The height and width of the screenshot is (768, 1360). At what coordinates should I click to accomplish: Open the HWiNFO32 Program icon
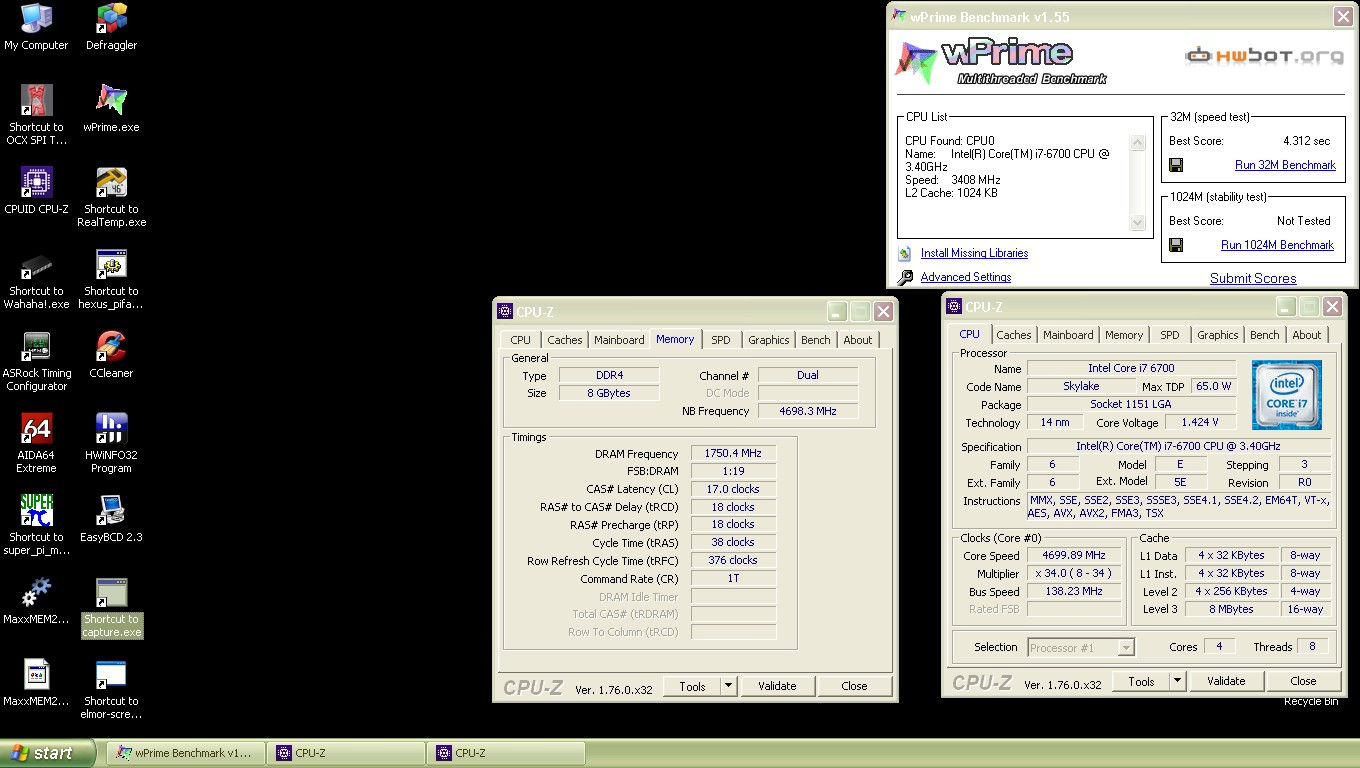point(111,428)
